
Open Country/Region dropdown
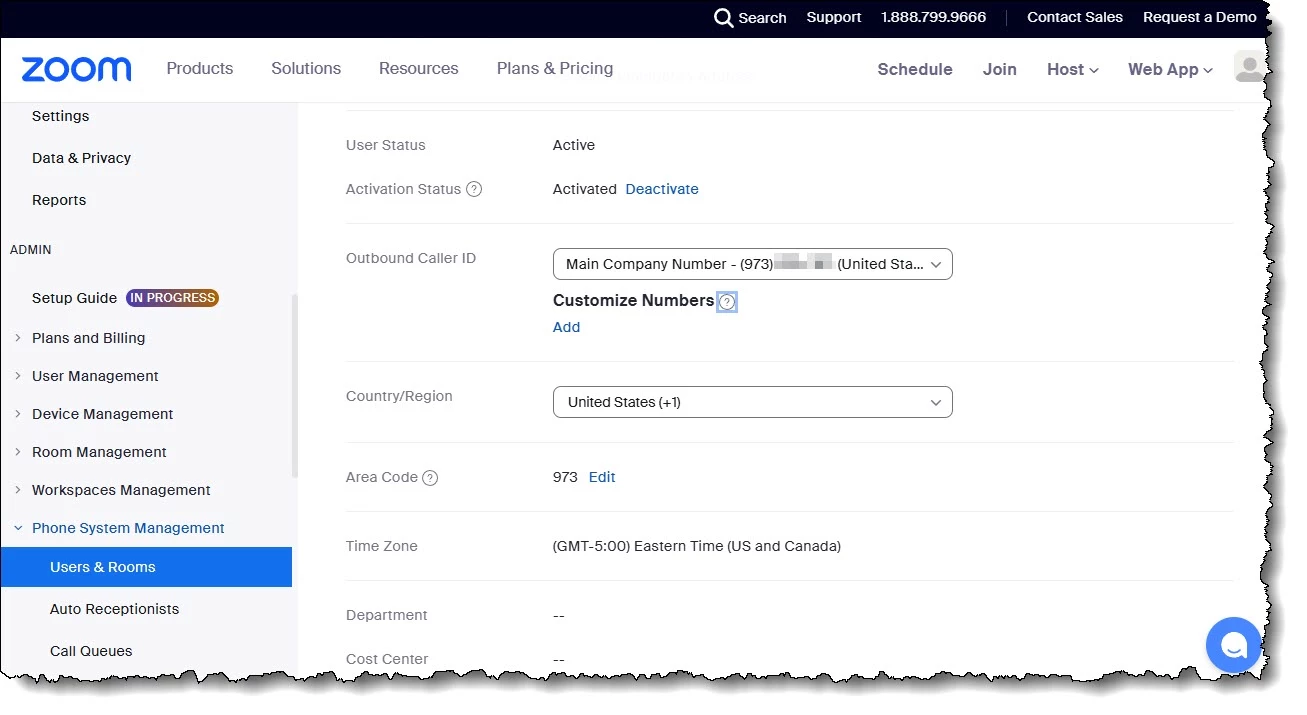coord(752,402)
